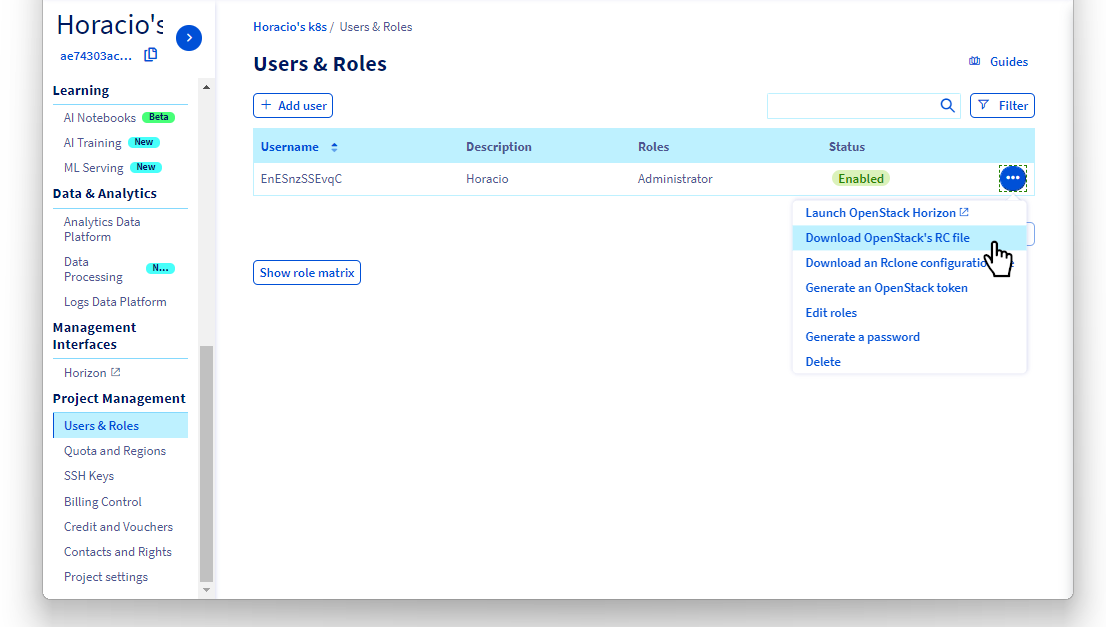Image resolution: width=1106 pixels, height=627 pixels.
Task: Open the Horacio's k8s breadcrumb link
Action: (290, 26)
